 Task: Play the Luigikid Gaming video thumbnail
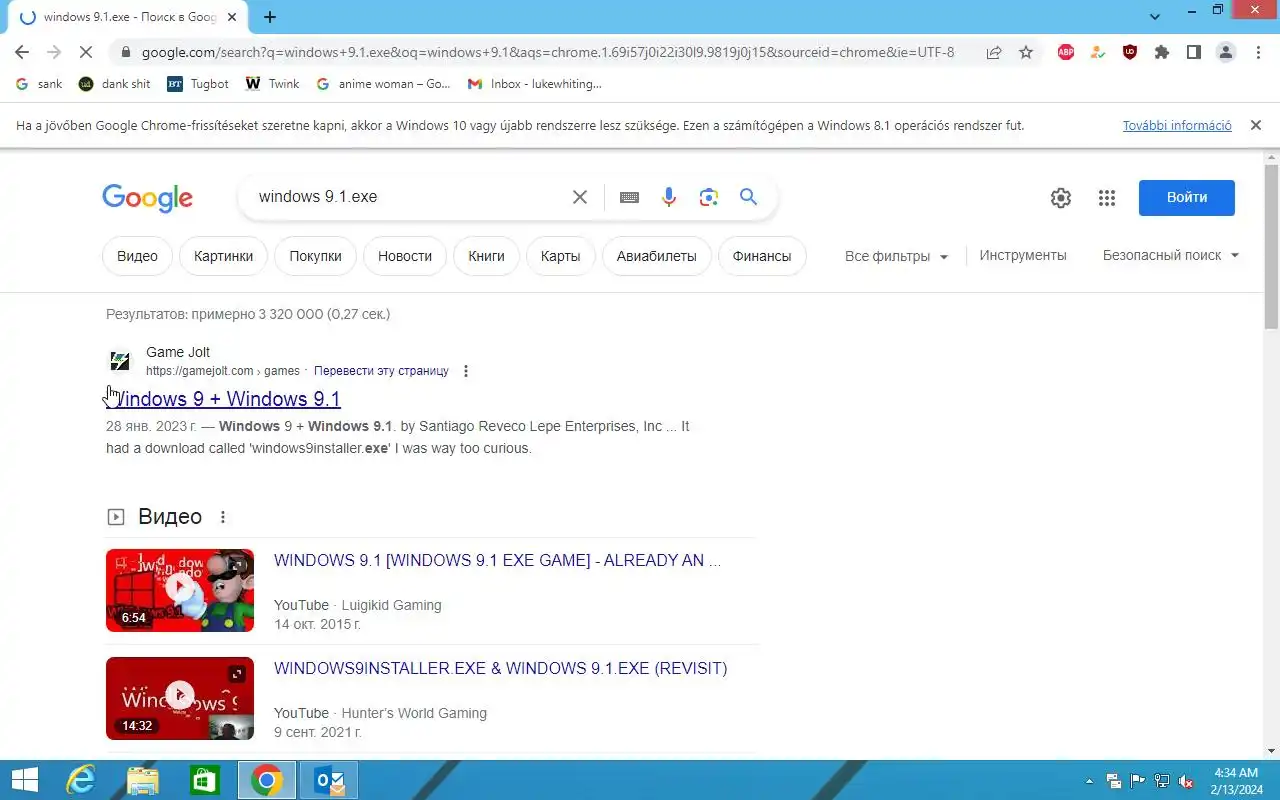(180, 590)
